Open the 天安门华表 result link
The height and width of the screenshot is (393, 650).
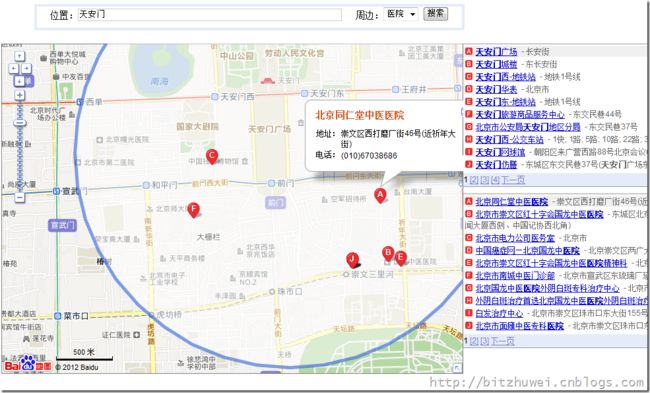tap(496, 89)
